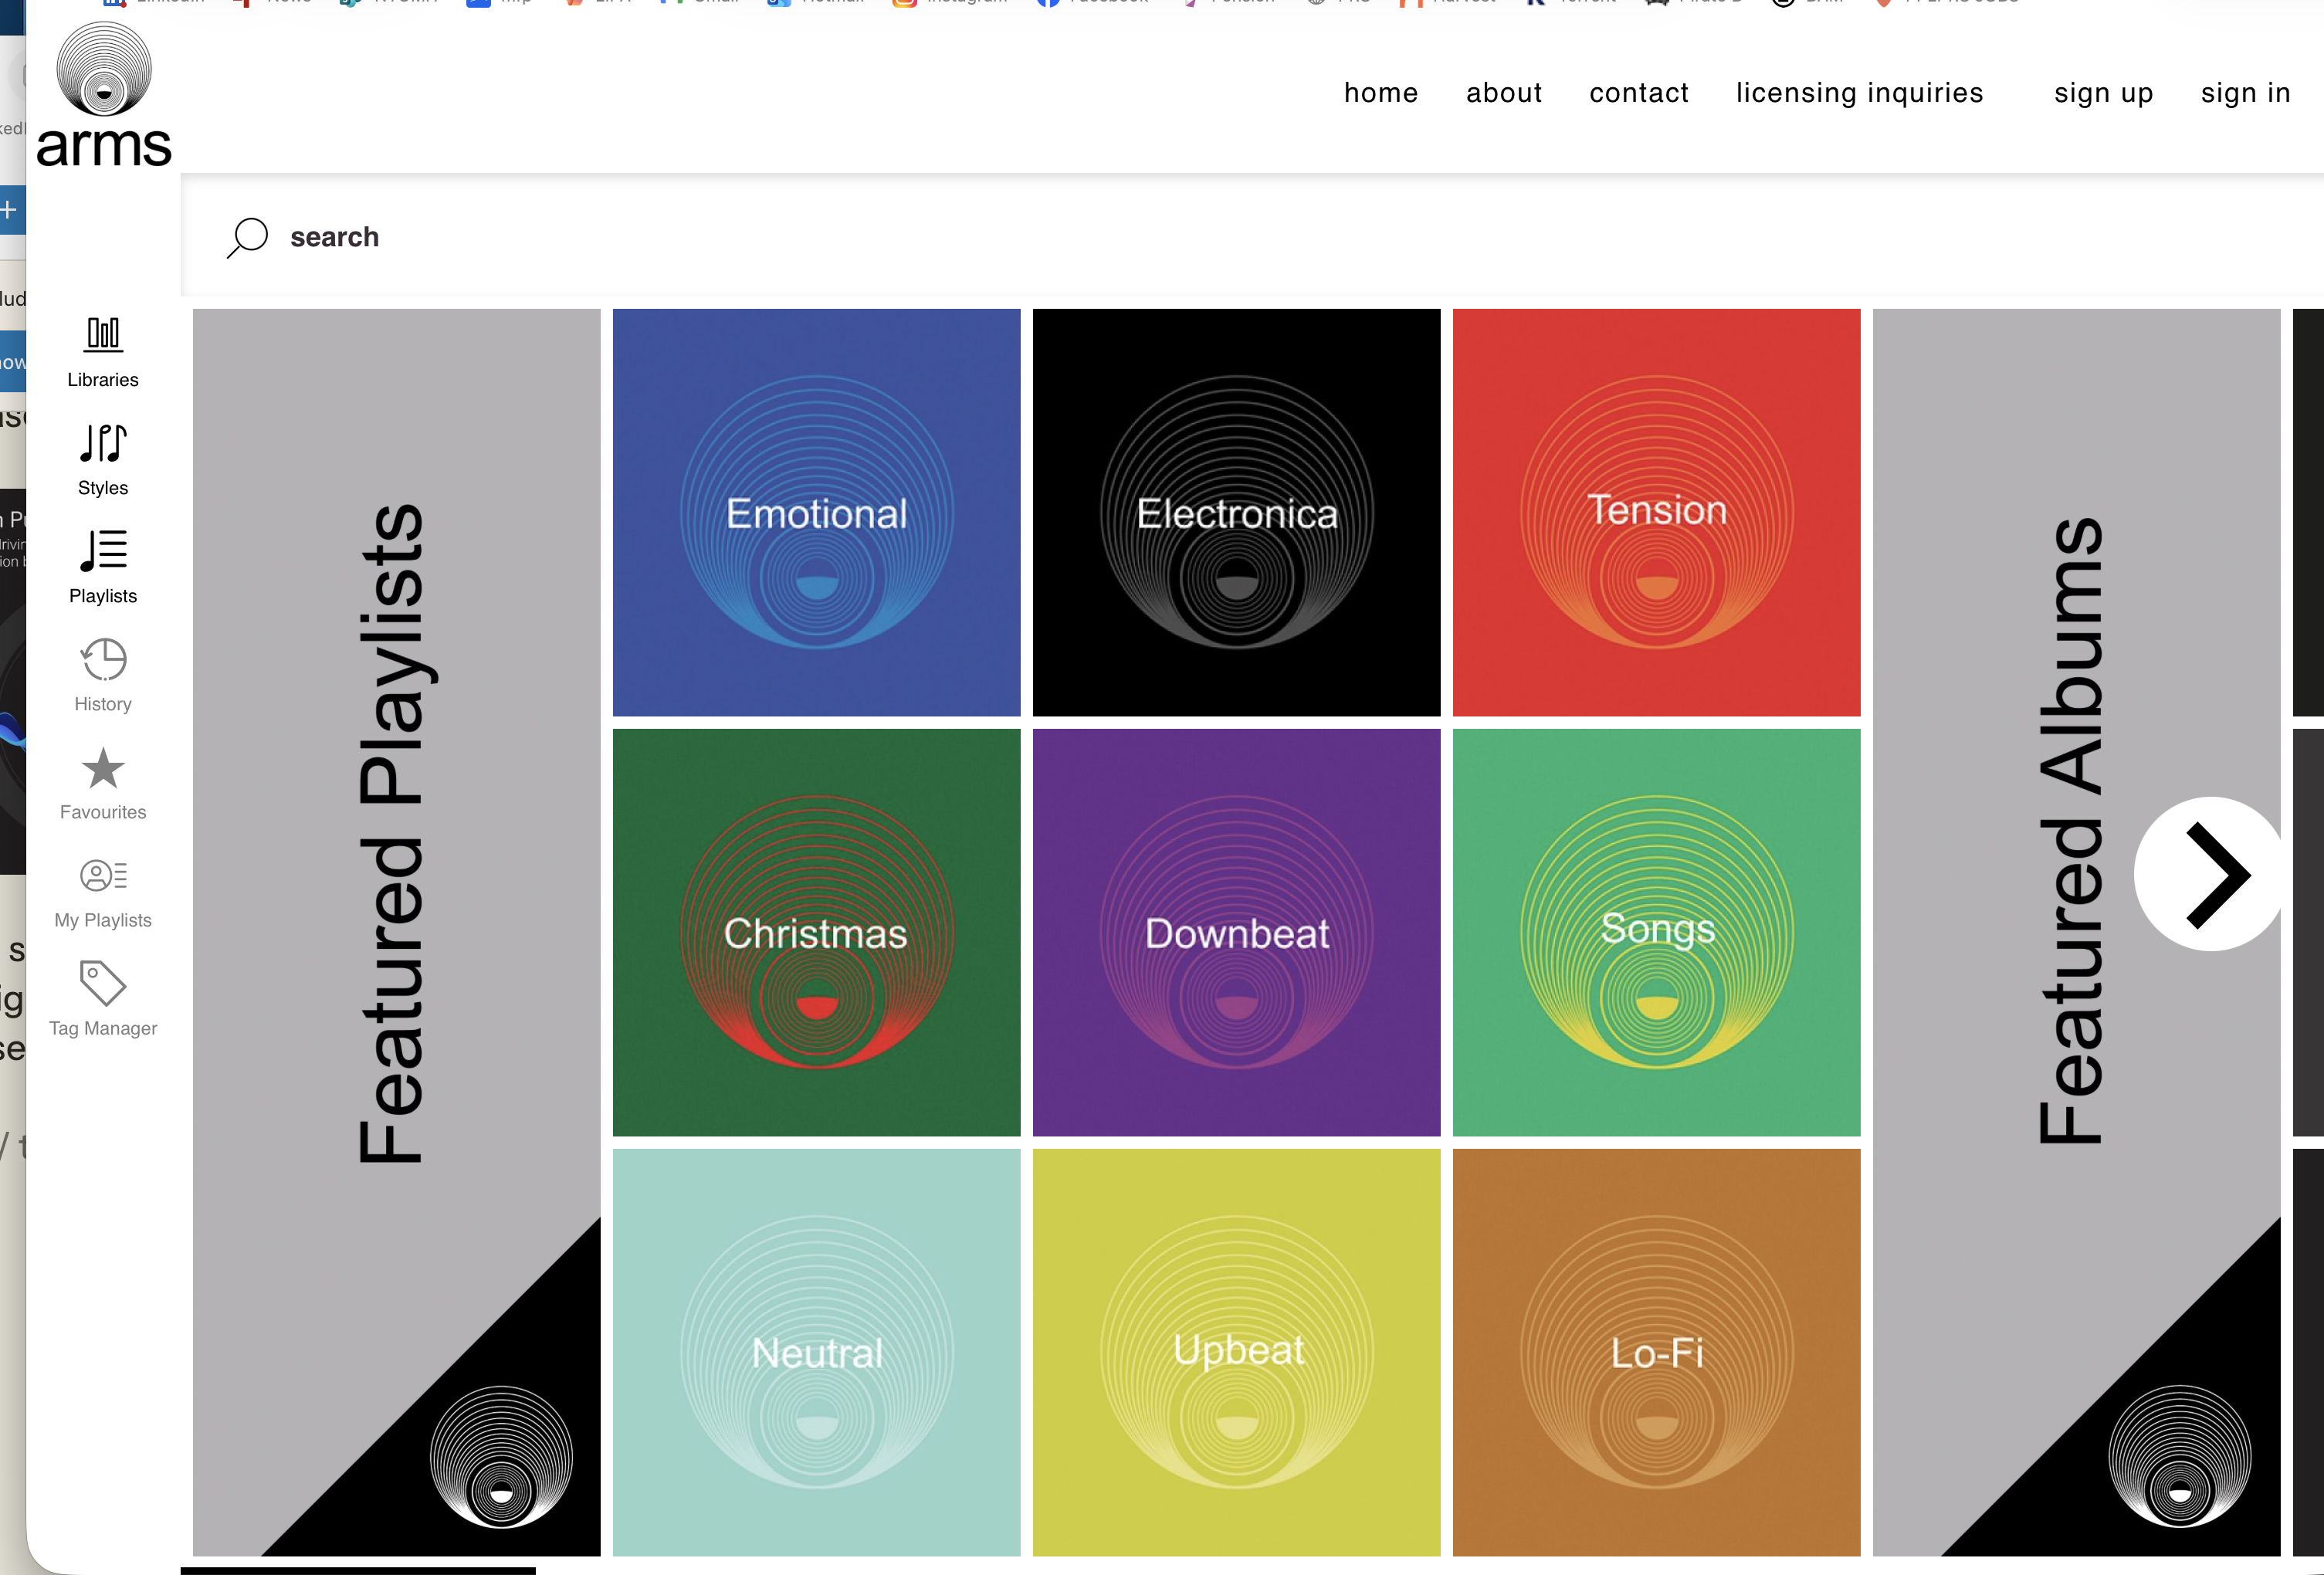Open Playlists from the sidebar
The image size is (2324, 1575).
coord(103,551)
